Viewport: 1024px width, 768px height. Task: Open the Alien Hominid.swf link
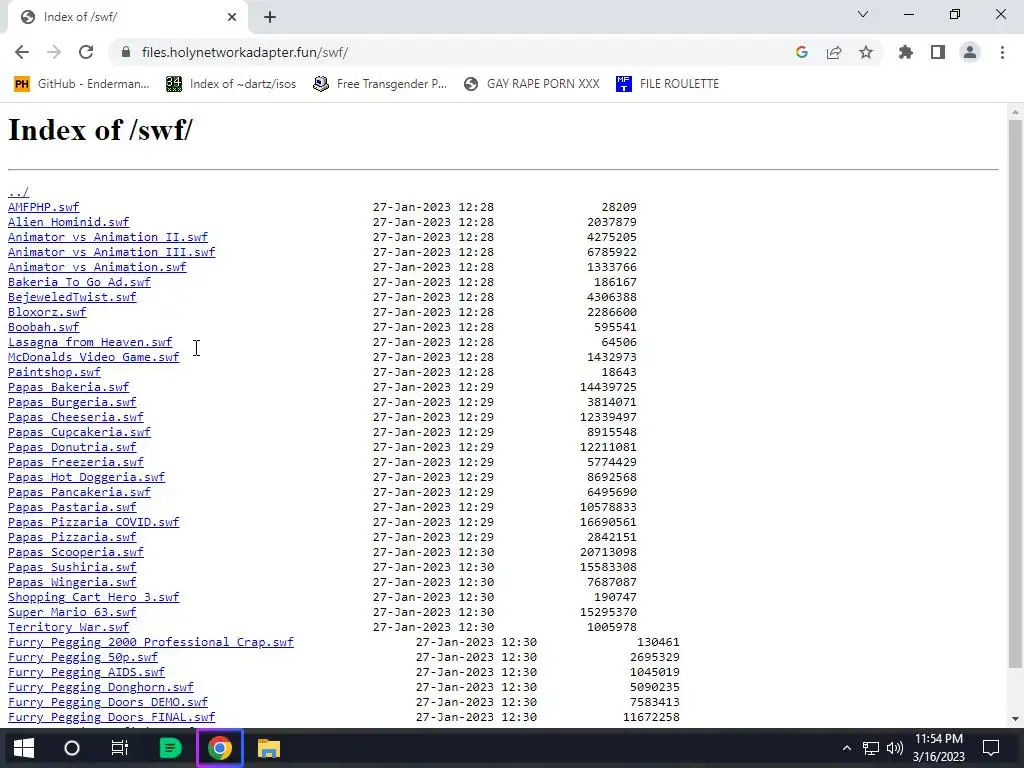click(69, 222)
